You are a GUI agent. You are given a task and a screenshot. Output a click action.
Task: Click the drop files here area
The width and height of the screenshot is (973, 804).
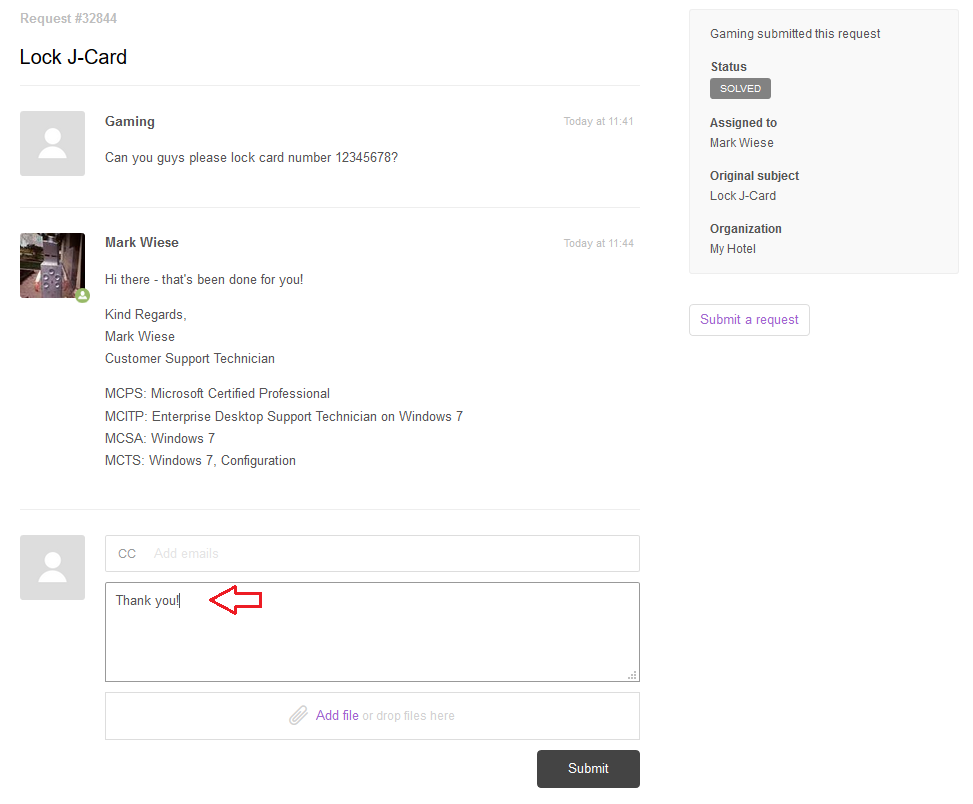(372, 716)
